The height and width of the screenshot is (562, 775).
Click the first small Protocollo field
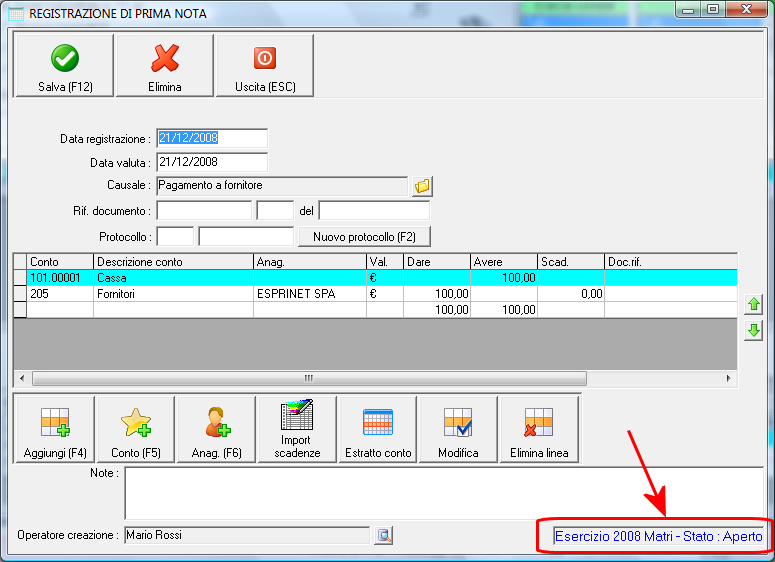pyautogui.click(x=175, y=236)
